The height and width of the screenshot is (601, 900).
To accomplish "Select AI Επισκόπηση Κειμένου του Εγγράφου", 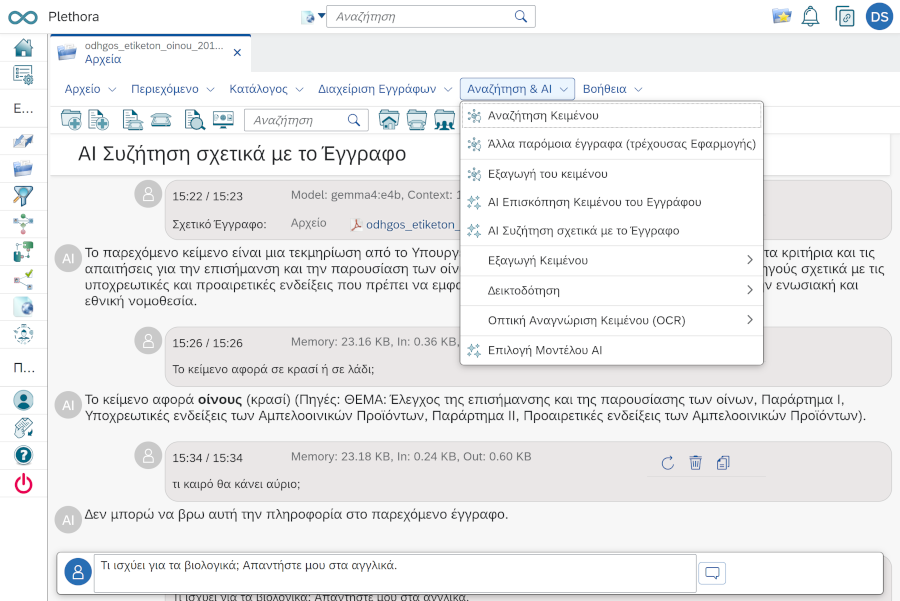I will (x=612, y=202).
